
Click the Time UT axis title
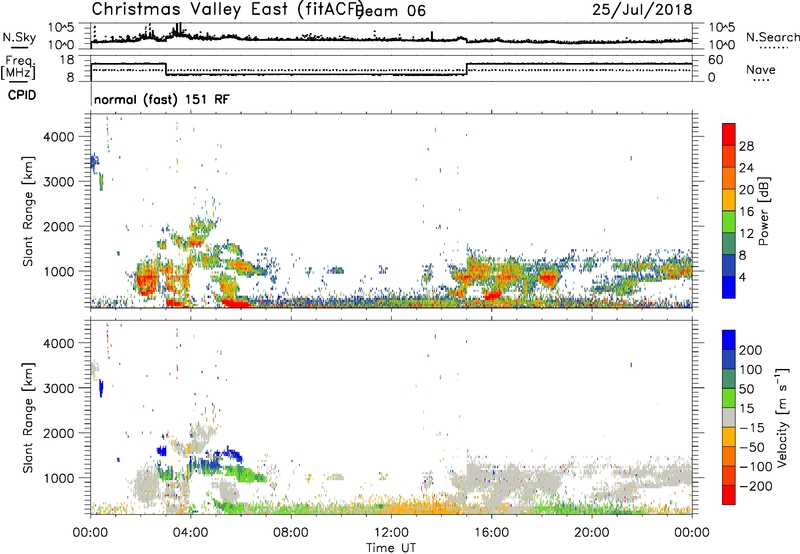pyautogui.click(x=391, y=548)
